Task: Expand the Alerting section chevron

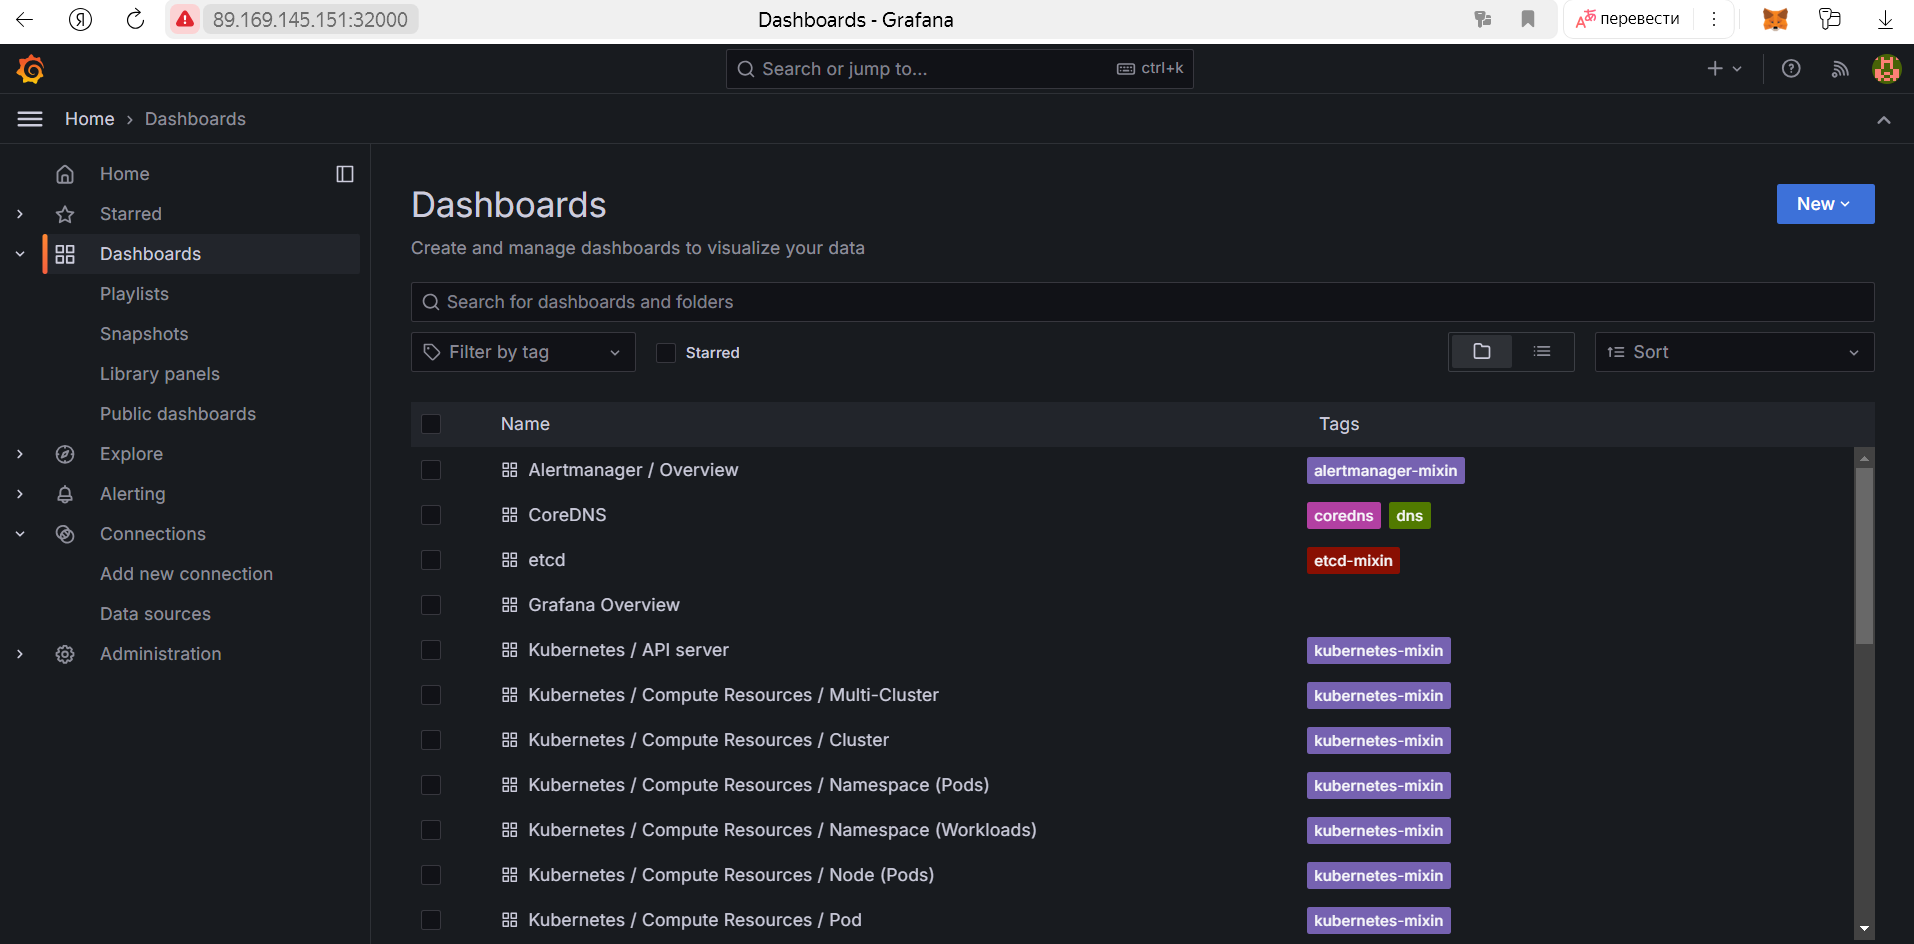Action: coord(20,494)
